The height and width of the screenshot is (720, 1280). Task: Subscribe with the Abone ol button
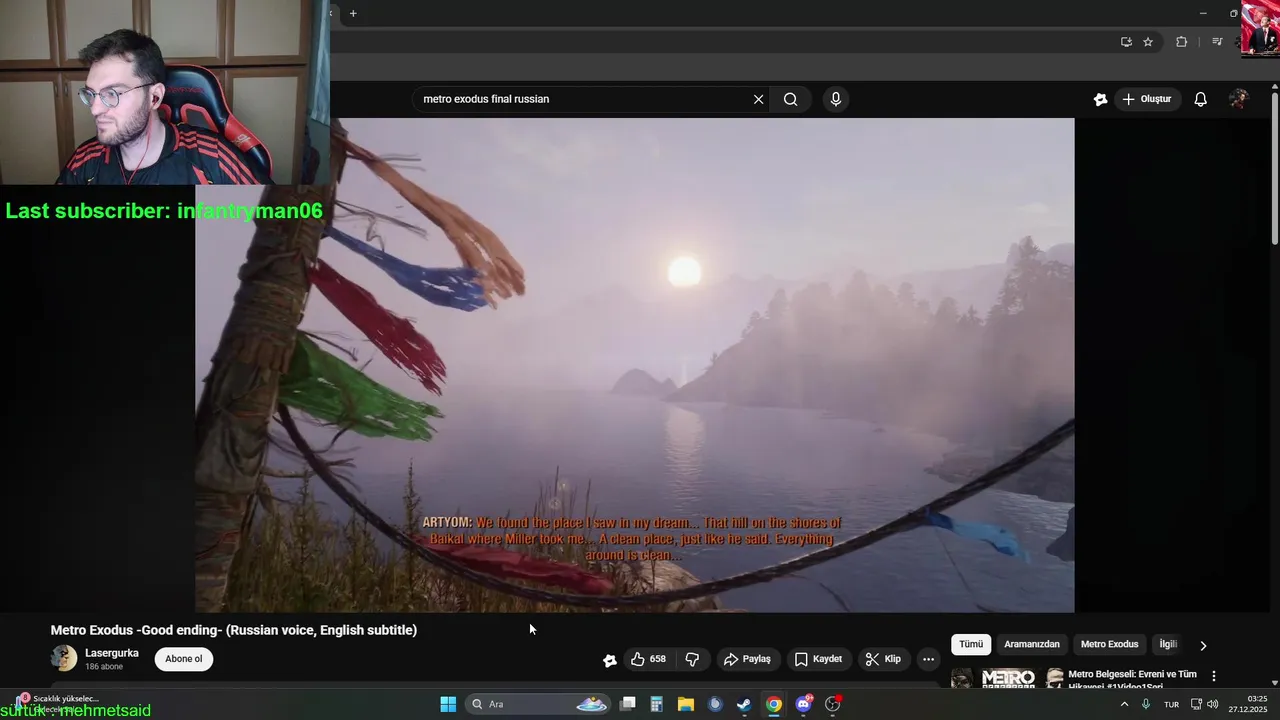[184, 659]
